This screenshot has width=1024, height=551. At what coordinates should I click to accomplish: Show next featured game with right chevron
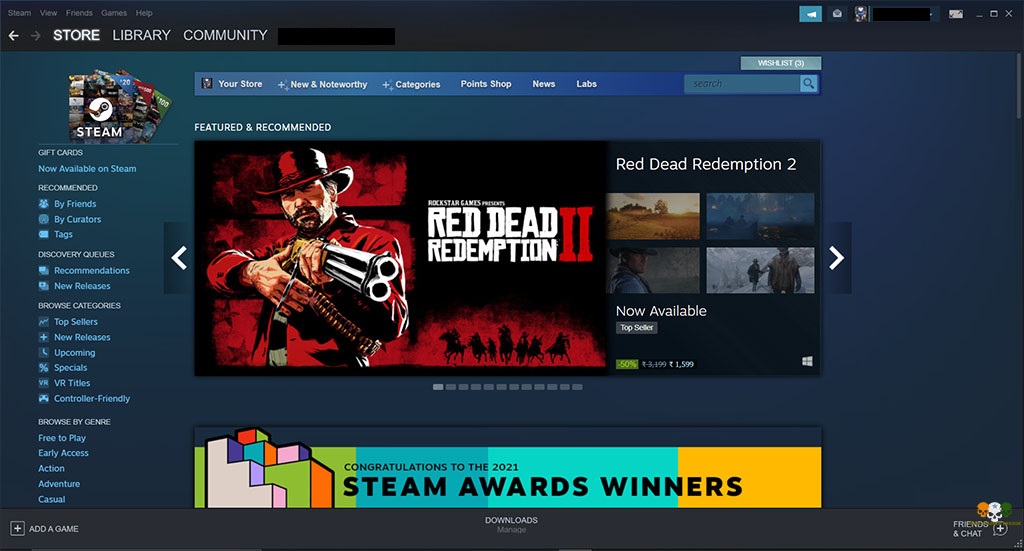coord(837,258)
